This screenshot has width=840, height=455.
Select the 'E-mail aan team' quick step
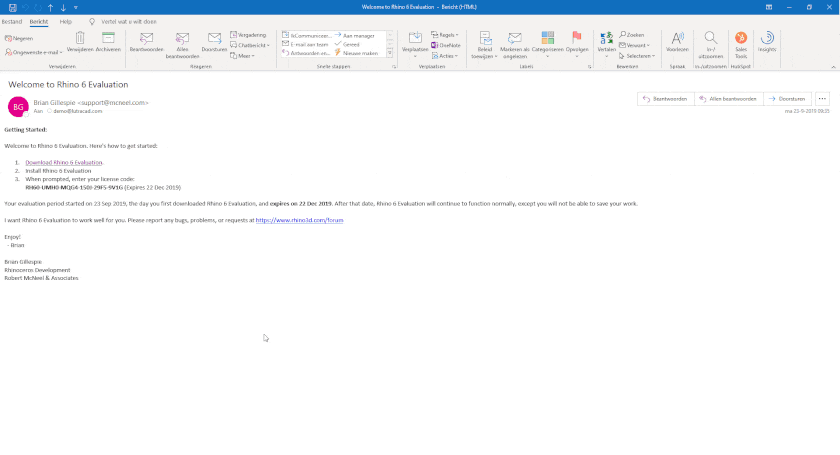(x=305, y=44)
